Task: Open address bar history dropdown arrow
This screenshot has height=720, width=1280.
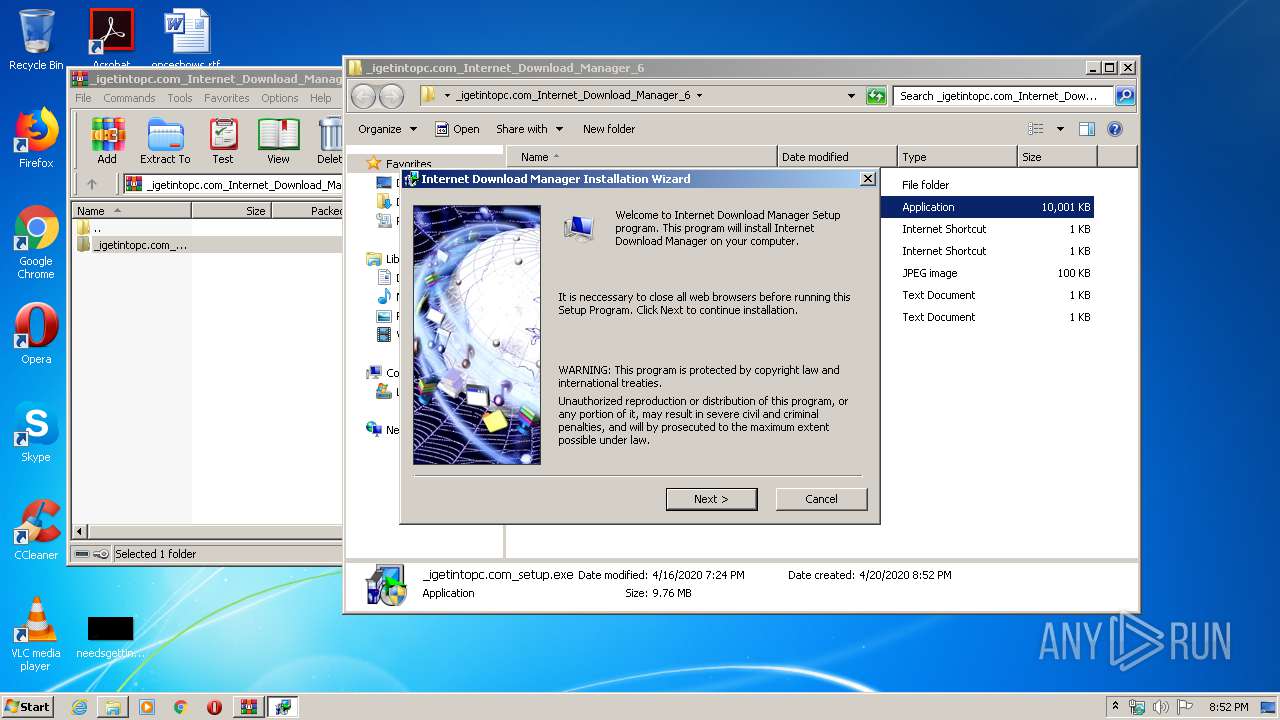Action: [x=851, y=96]
